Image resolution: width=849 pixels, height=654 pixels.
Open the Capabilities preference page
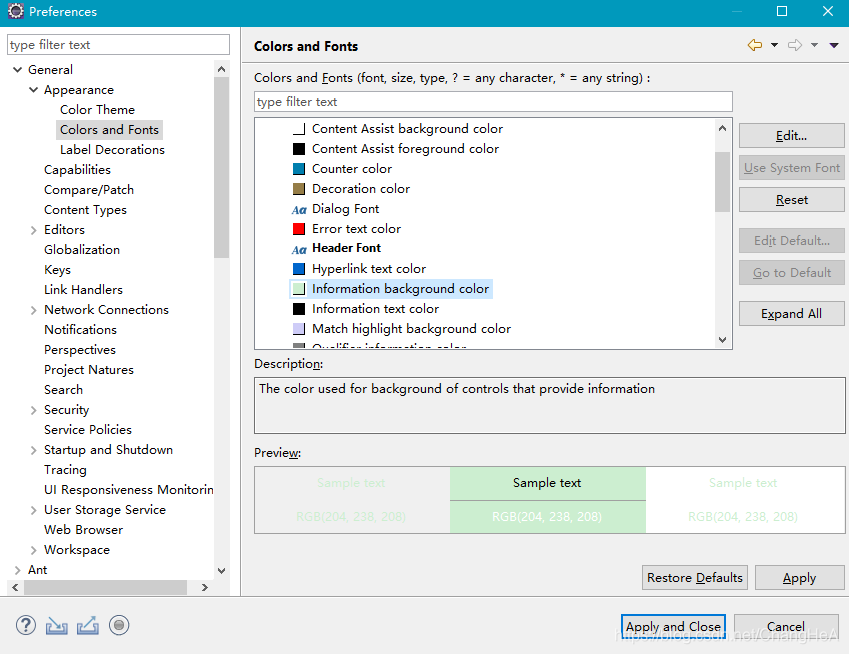77,170
